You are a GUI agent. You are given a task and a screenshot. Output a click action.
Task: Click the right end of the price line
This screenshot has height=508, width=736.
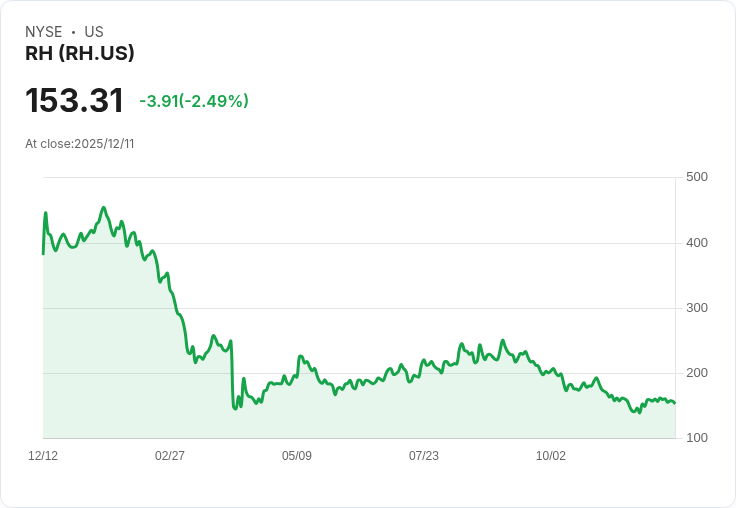(x=674, y=403)
